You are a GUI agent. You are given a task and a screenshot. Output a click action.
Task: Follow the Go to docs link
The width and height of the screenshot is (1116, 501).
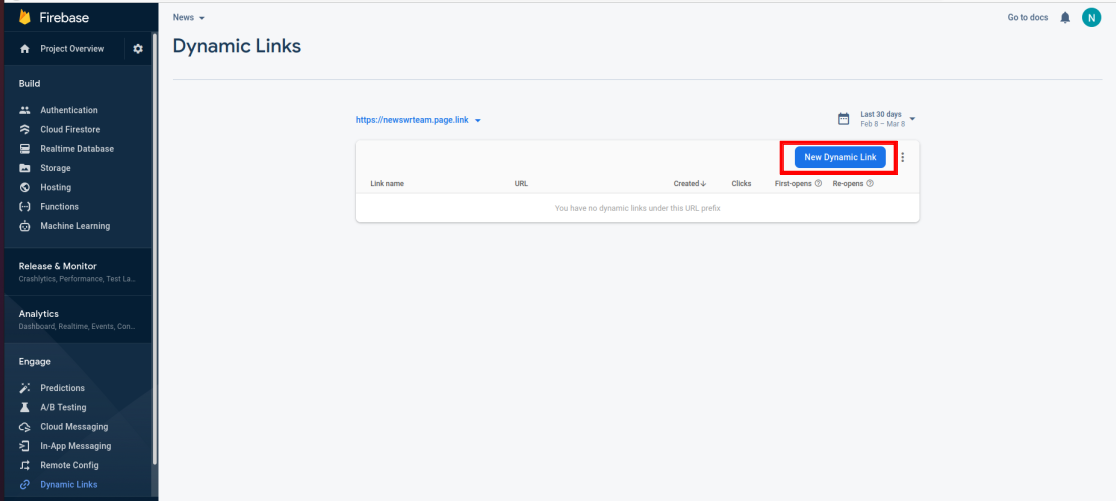1027,18
